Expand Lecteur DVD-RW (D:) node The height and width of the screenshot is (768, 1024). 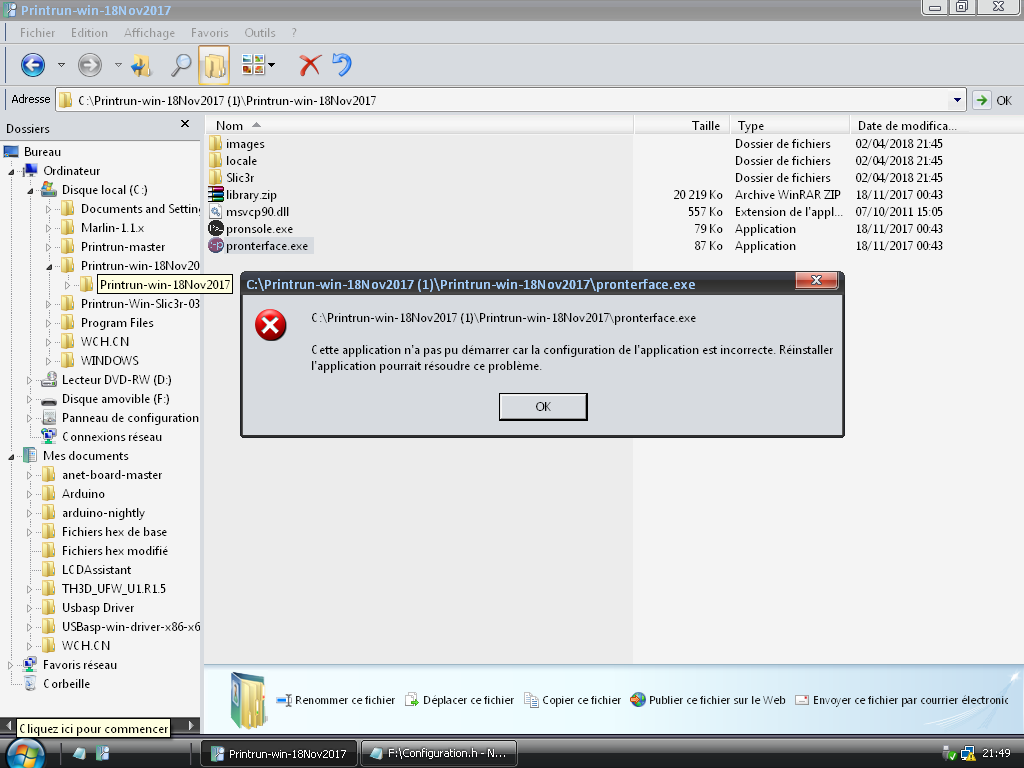tap(30, 380)
